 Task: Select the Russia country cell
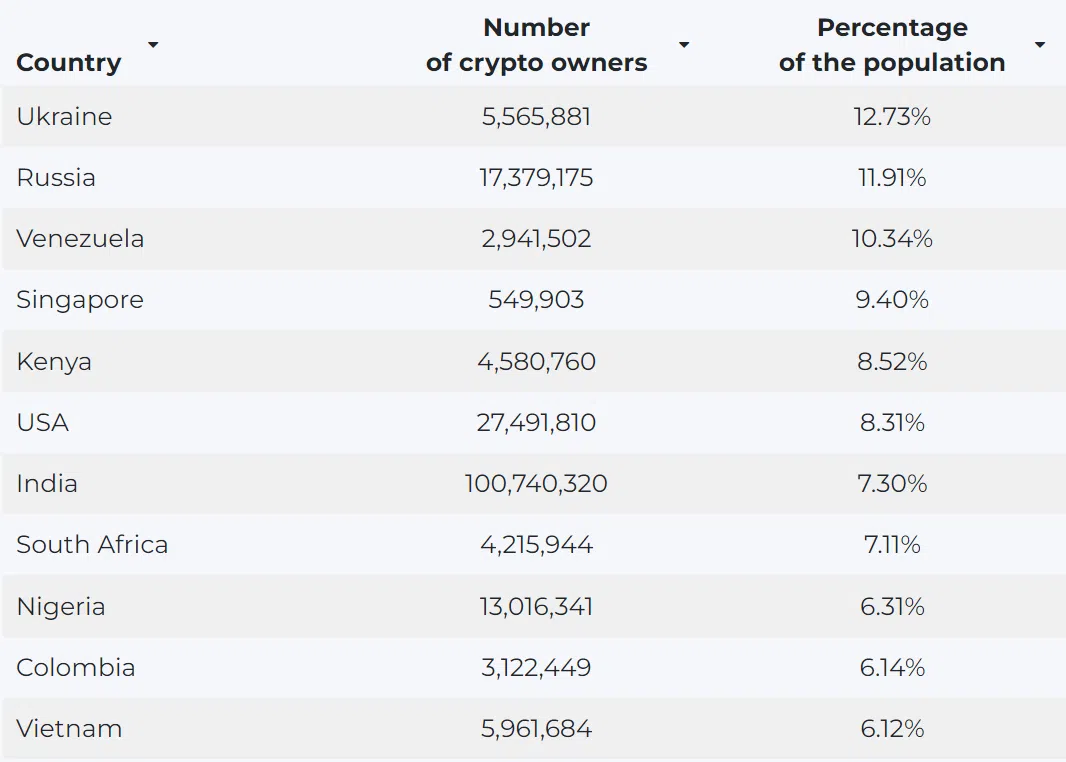(x=56, y=177)
